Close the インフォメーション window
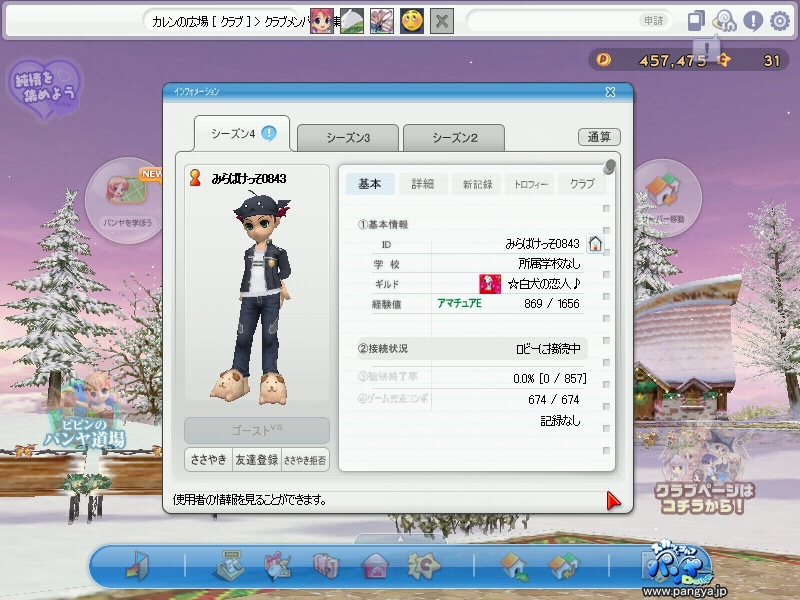Viewport: 800px width, 600px height. pyautogui.click(x=610, y=92)
